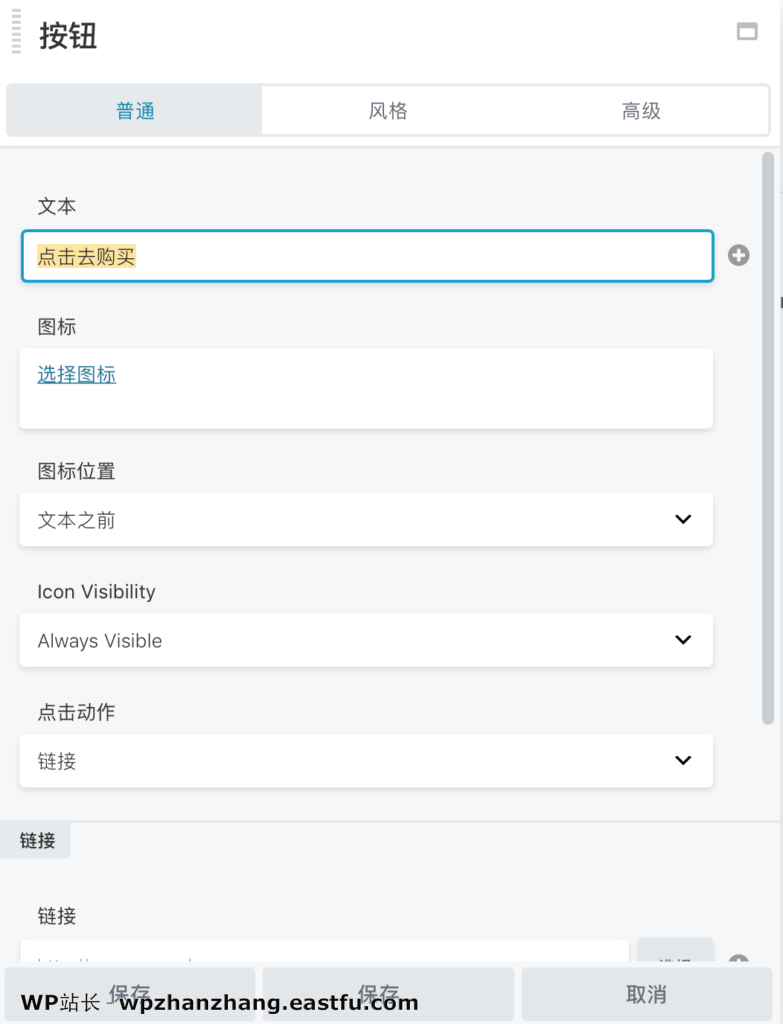The width and height of the screenshot is (783, 1024).
Task: Click the 保存 button next to 取消
Action: tap(388, 994)
